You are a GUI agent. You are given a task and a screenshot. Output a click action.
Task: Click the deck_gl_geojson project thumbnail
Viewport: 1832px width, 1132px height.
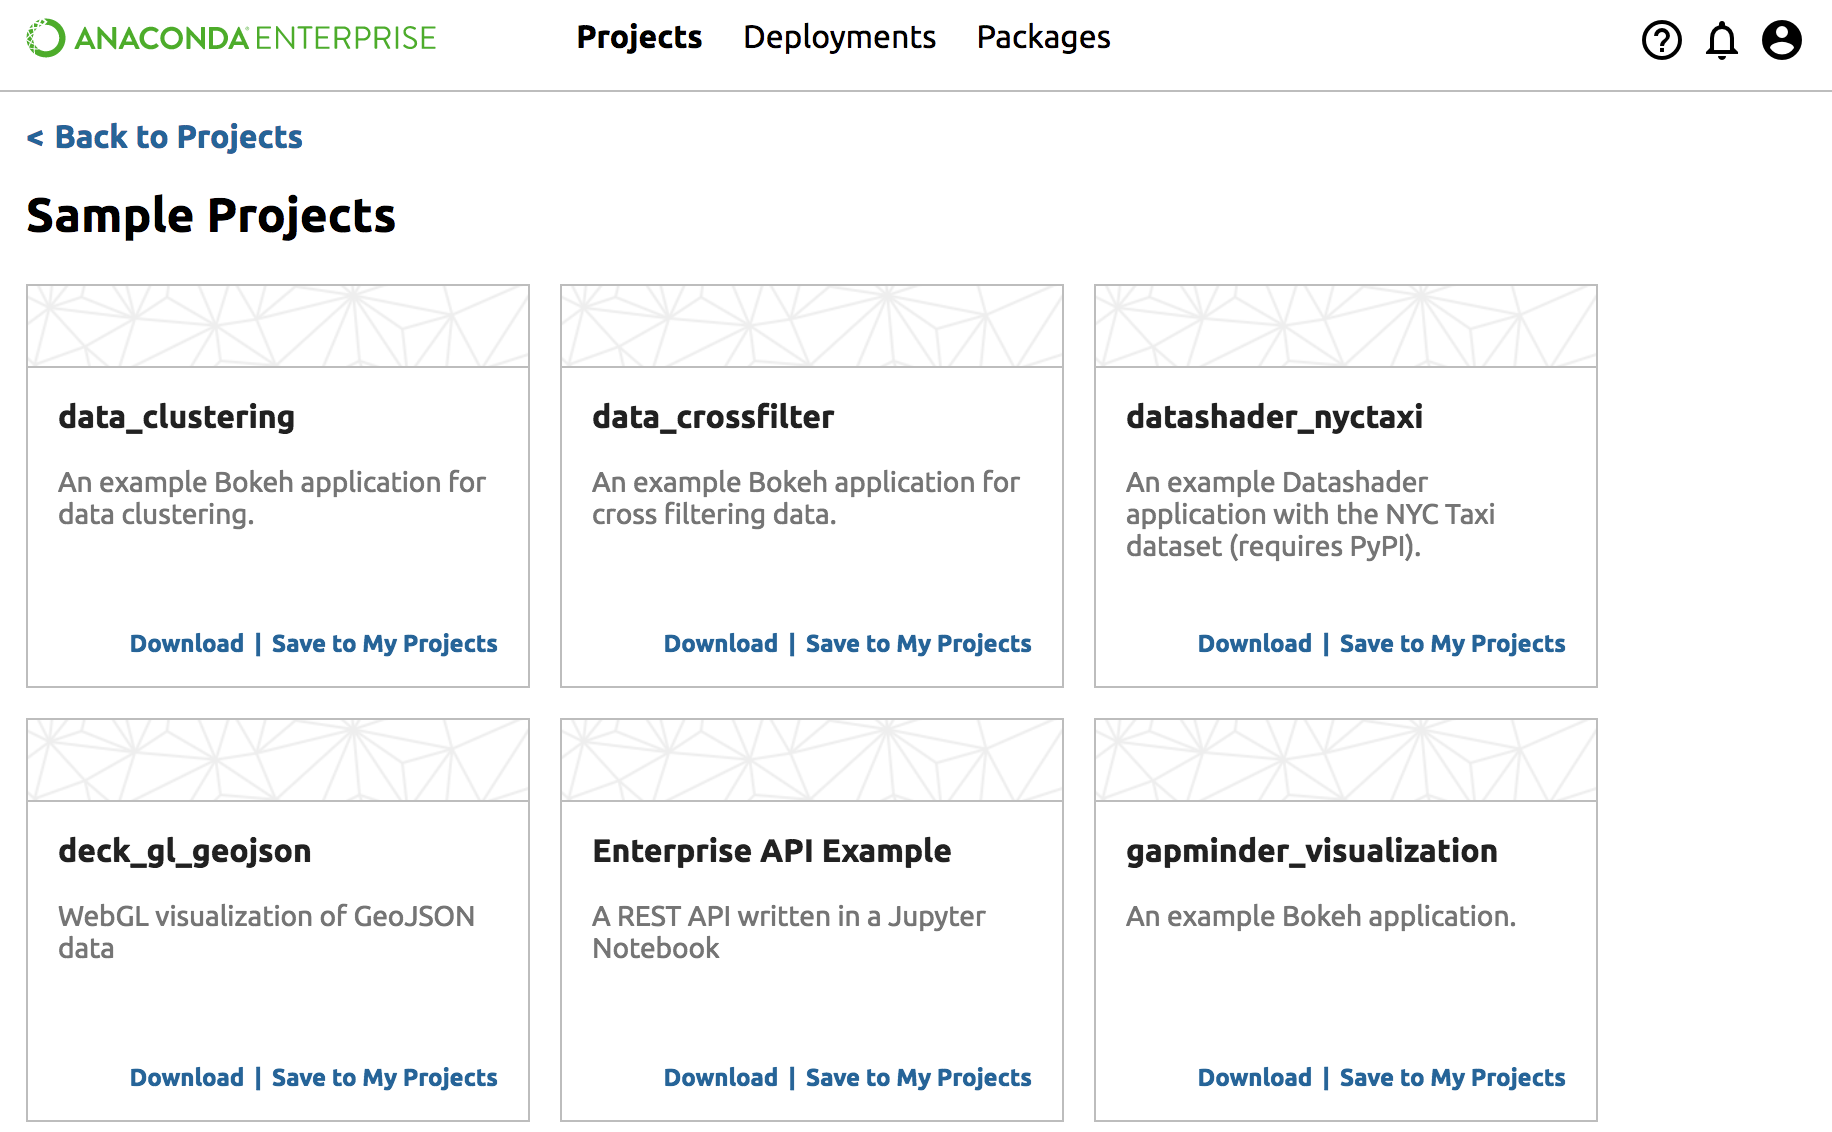(277, 760)
